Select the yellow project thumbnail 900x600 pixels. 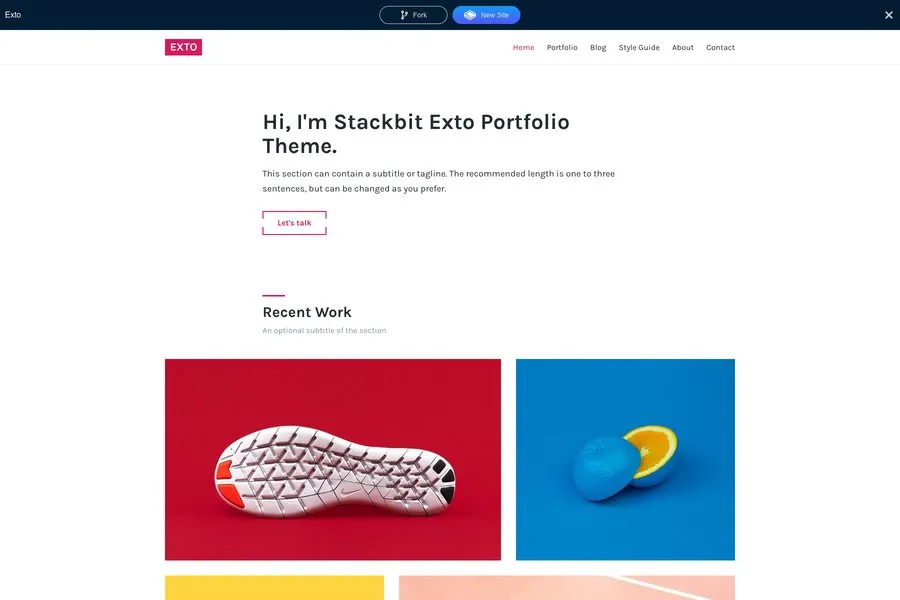coord(274,588)
